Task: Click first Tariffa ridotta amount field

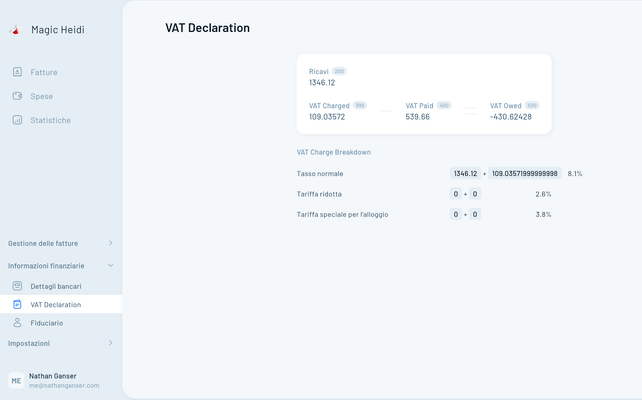Action: coord(456,194)
